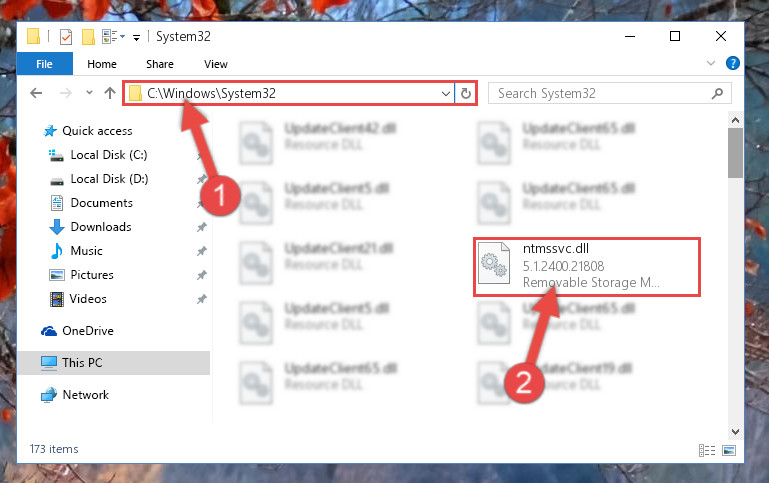
Task: Click the up one level arrow
Action: (x=110, y=93)
